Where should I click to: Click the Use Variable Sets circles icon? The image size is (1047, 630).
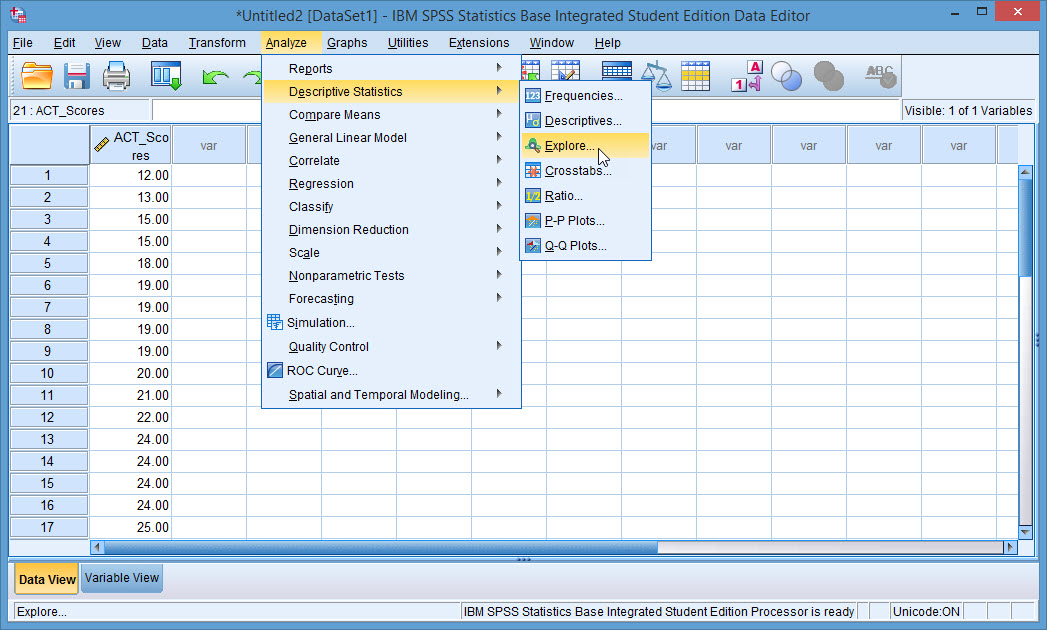tap(787, 76)
